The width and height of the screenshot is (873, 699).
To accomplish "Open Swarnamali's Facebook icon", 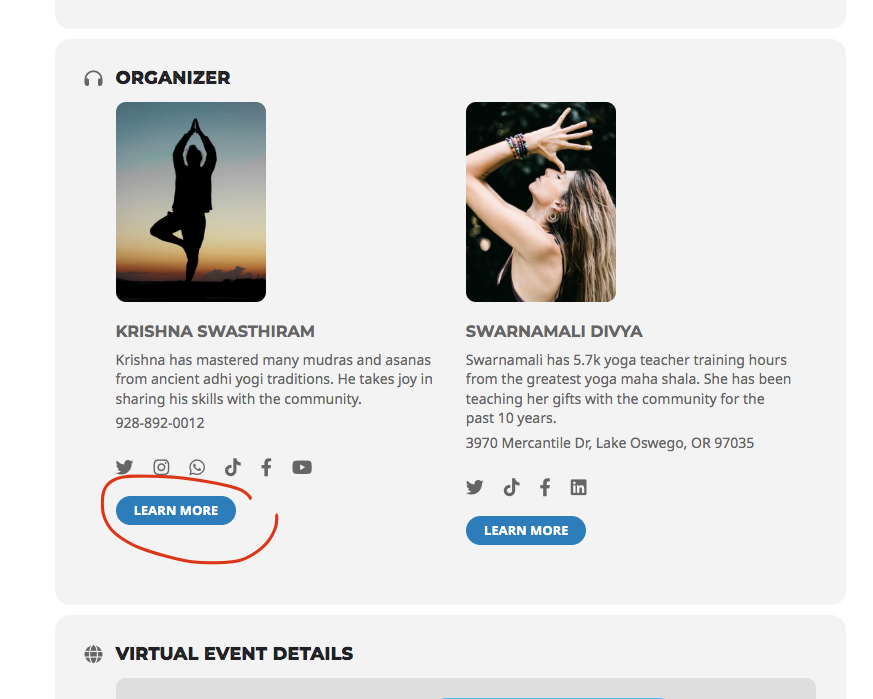I will [x=545, y=487].
